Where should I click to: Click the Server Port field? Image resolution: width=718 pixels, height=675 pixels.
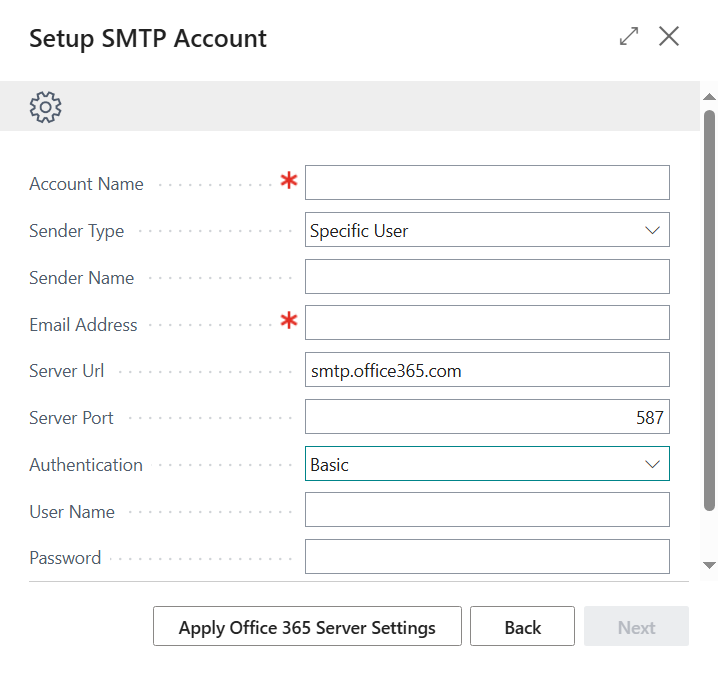tap(486, 417)
